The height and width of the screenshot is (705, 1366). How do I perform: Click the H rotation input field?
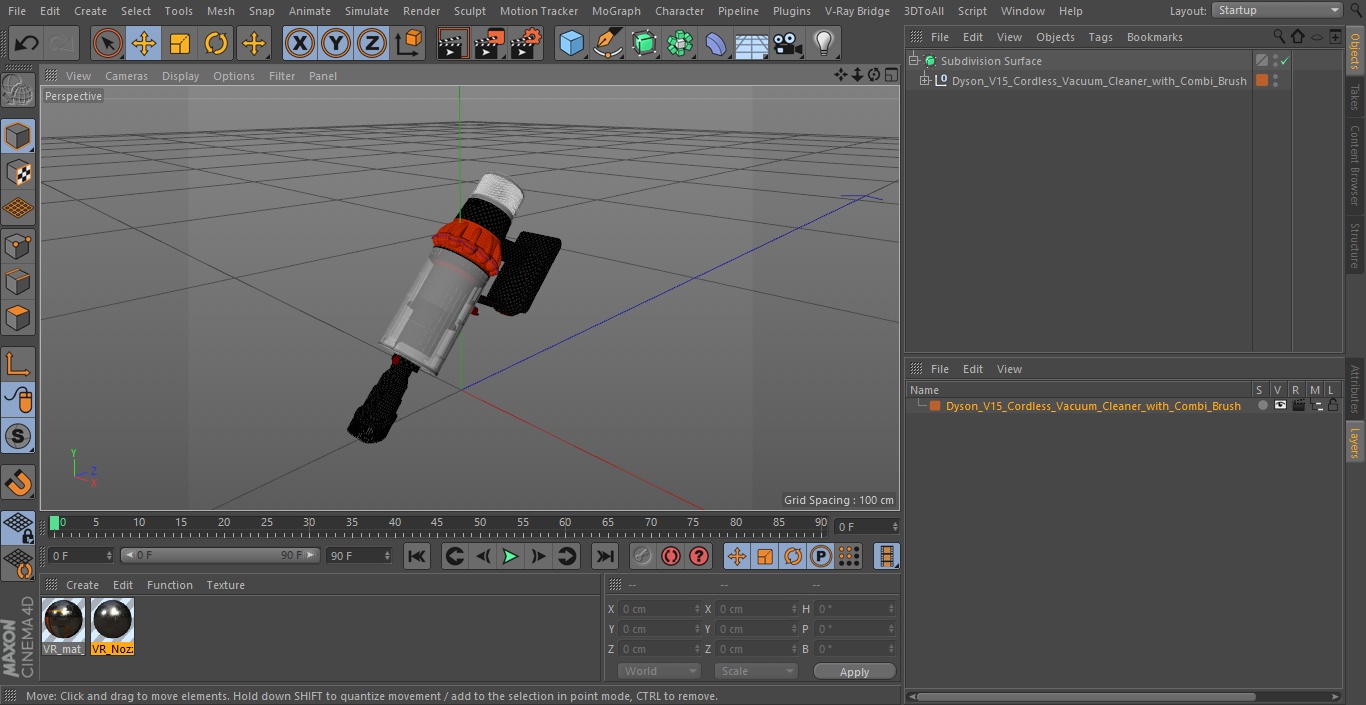click(x=856, y=609)
